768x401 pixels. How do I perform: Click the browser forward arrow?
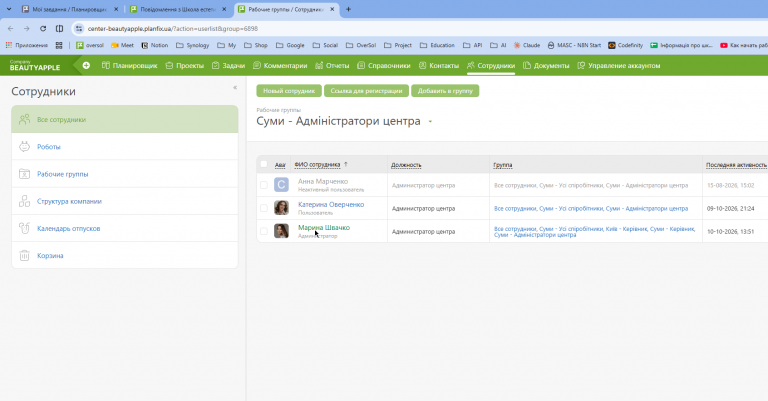(x=26, y=28)
